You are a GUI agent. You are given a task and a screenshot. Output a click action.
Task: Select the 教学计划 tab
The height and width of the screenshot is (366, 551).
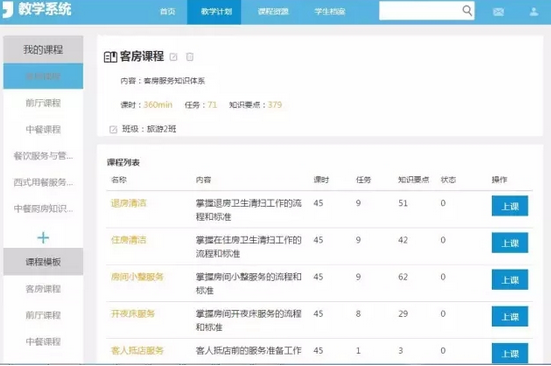coord(214,12)
